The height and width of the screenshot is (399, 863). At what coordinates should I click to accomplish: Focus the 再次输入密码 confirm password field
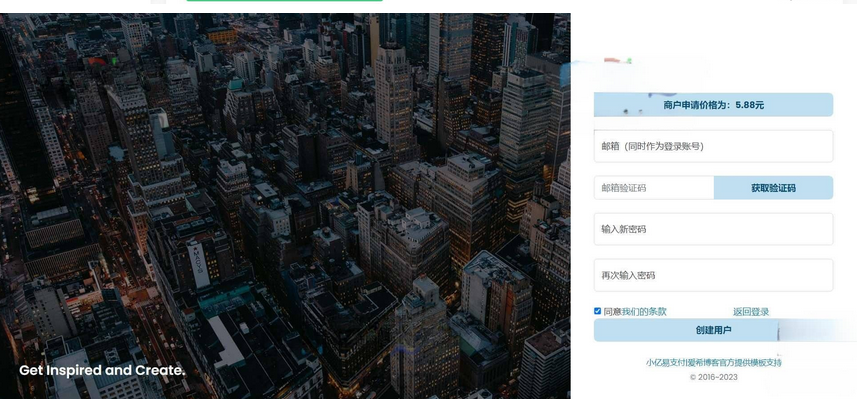coord(713,275)
